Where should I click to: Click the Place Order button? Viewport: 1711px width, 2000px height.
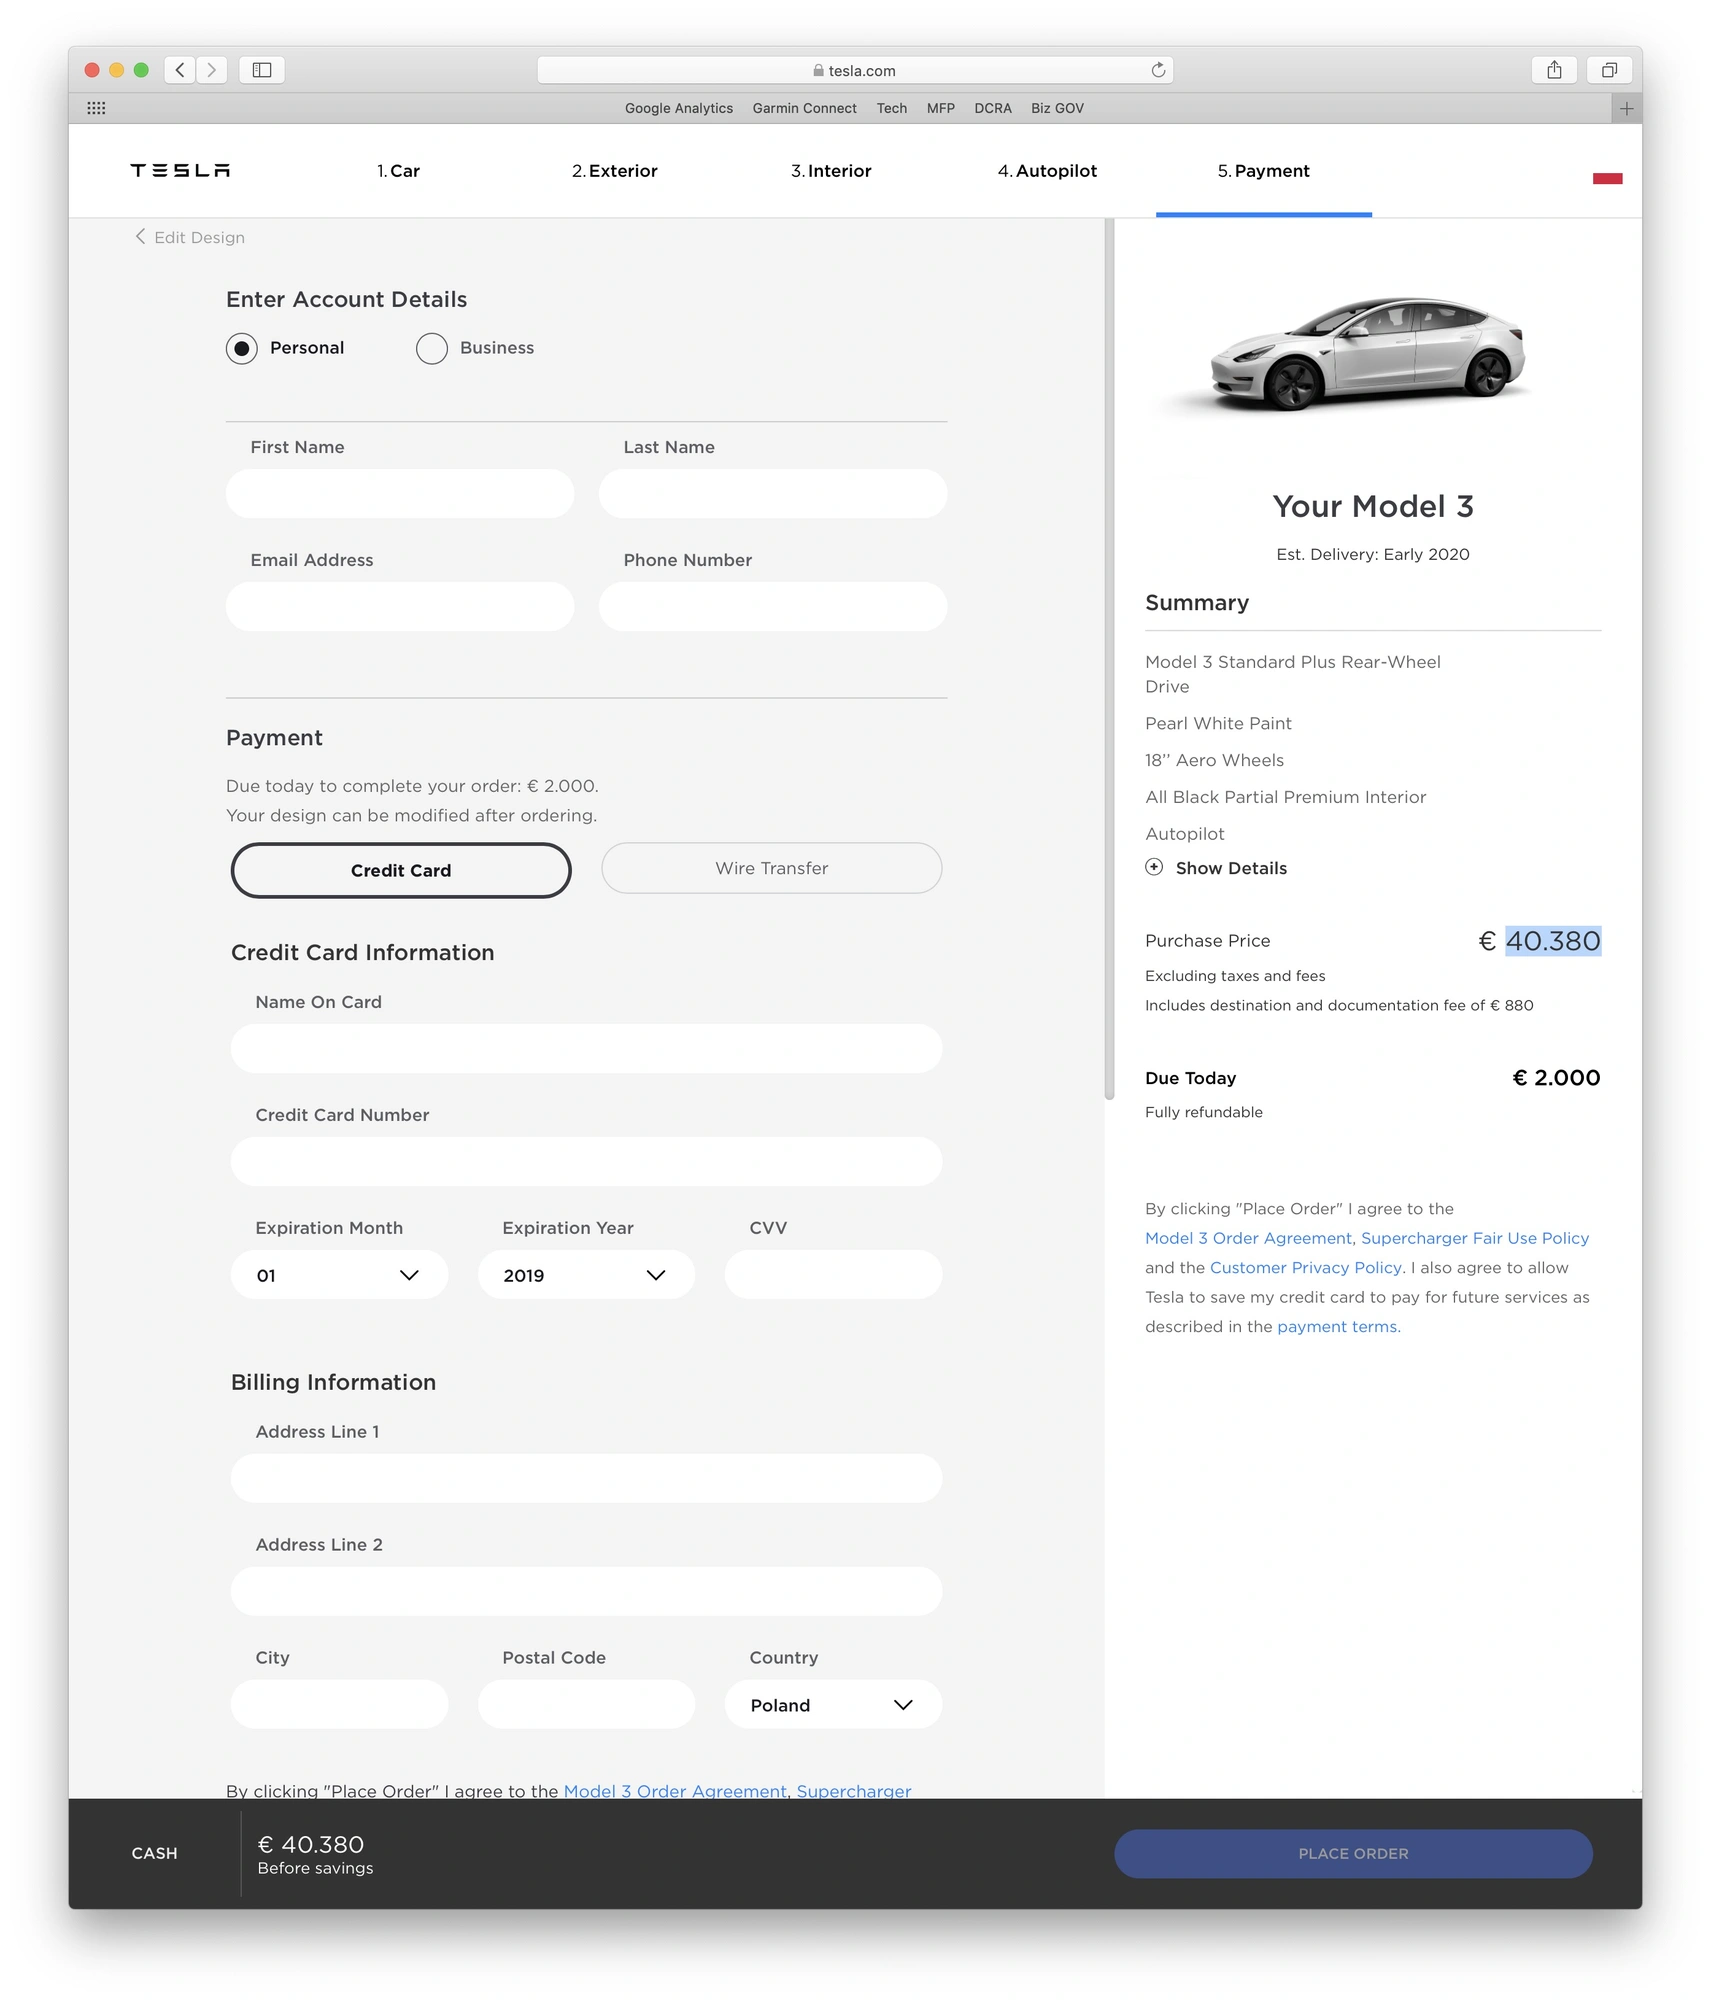tap(1353, 1853)
